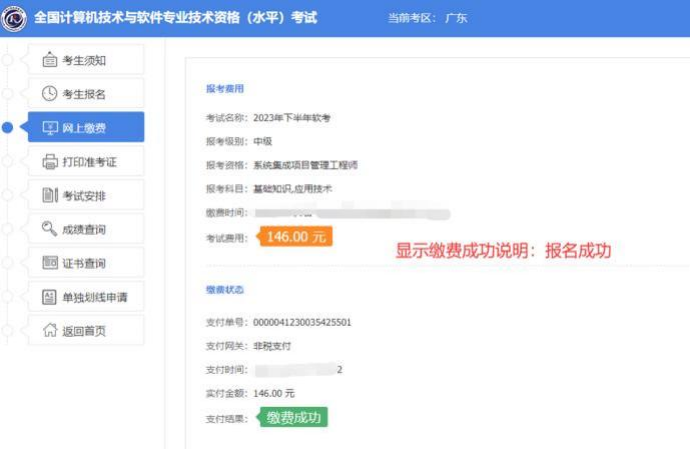The height and width of the screenshot is (449, 690).
Task: Click the qualification 系统集成项目管理工程师
Action: (305, 165)
